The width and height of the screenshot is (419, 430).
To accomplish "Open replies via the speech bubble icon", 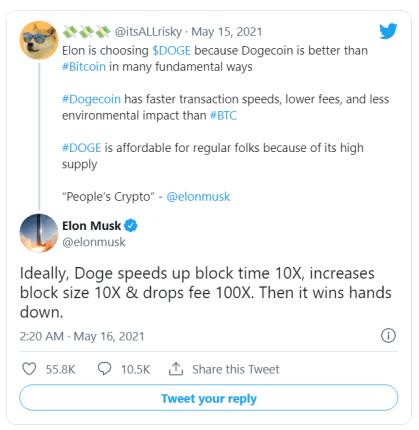I will 104,369.
